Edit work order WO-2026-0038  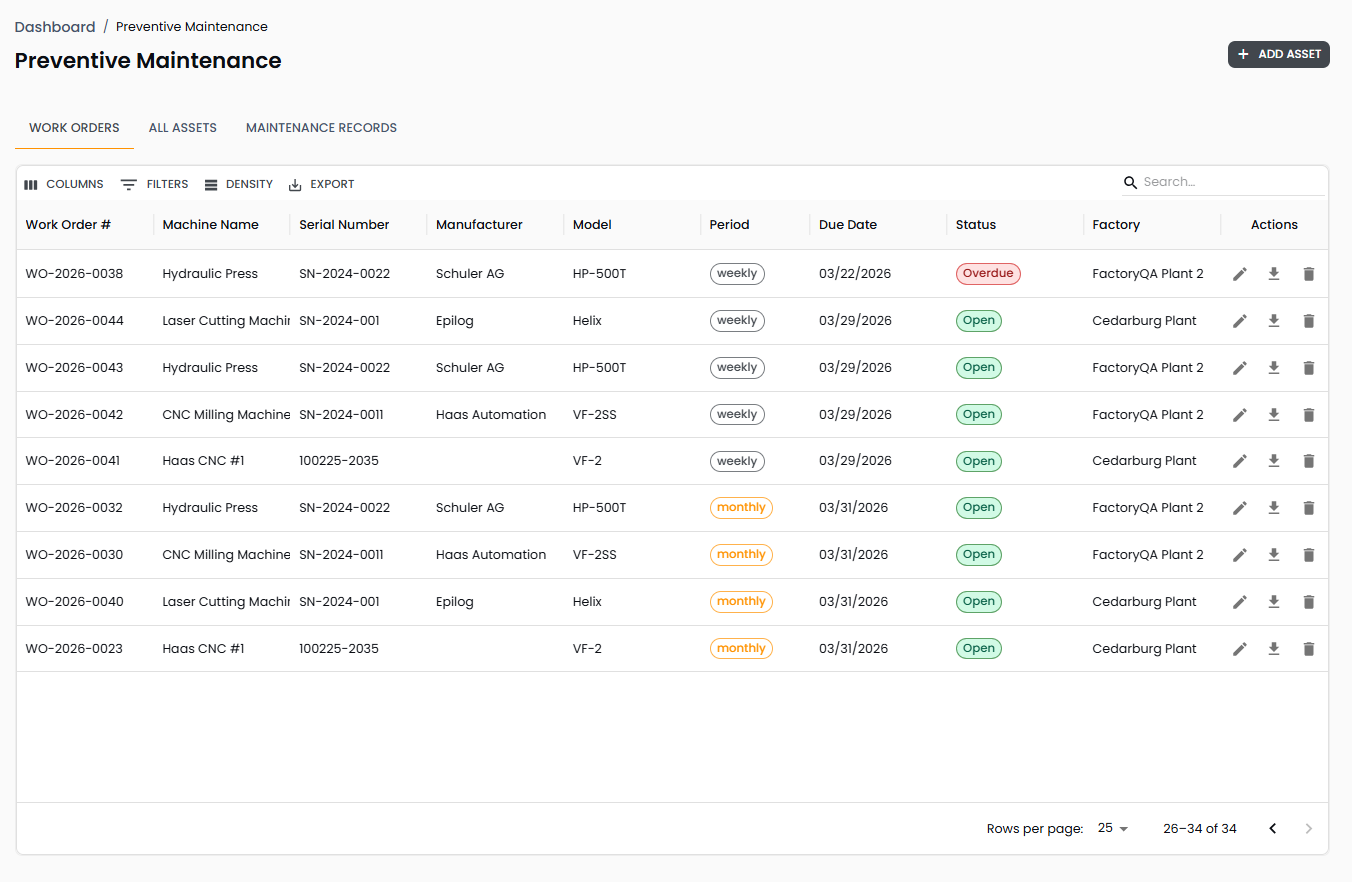coord(1240,274)
